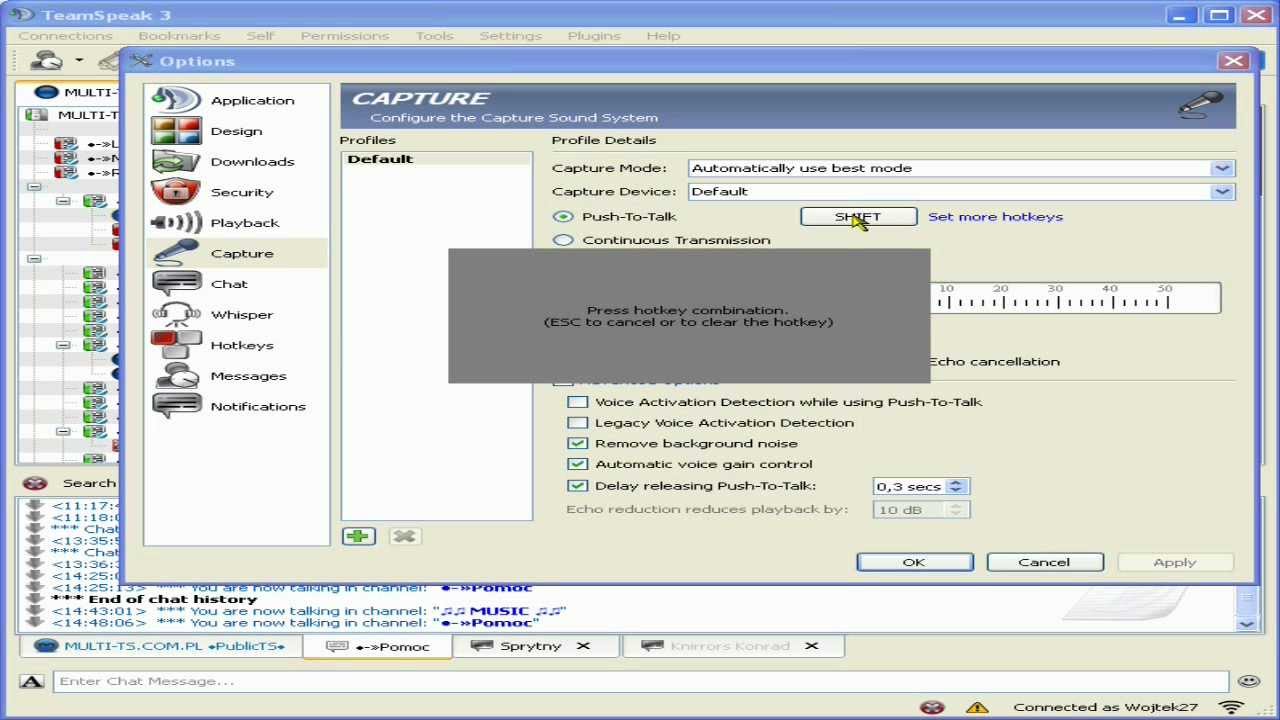Click the End of chat history line
The image size is (1280, 720).
coord(172,599)
